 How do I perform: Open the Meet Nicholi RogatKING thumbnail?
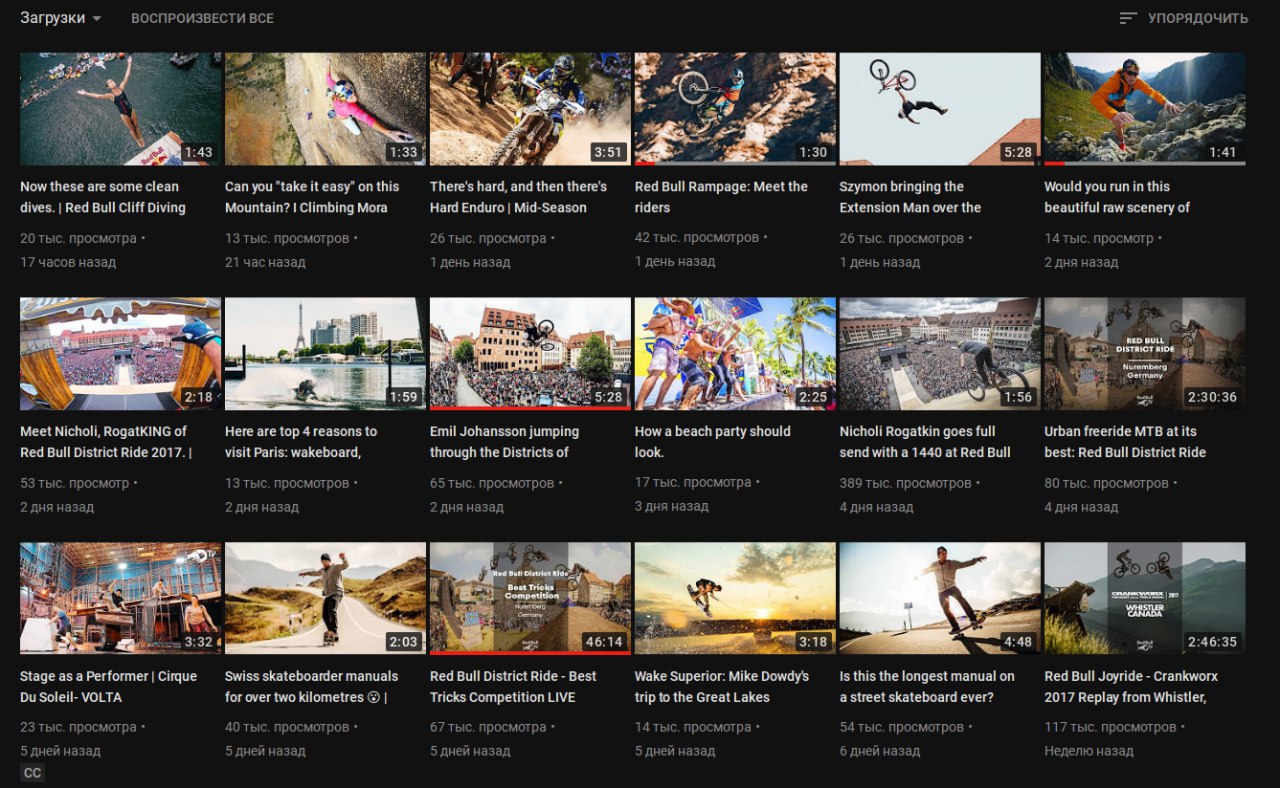[120, 354]
